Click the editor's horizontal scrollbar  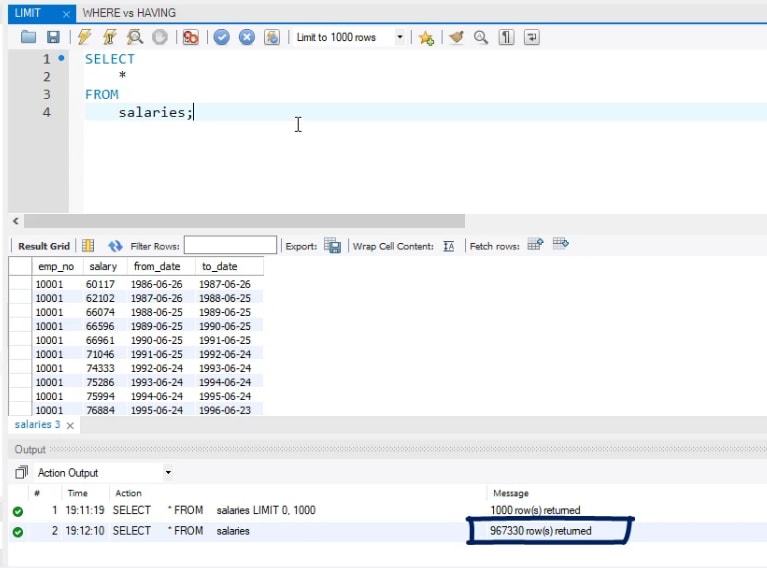[x=240, y=221]
